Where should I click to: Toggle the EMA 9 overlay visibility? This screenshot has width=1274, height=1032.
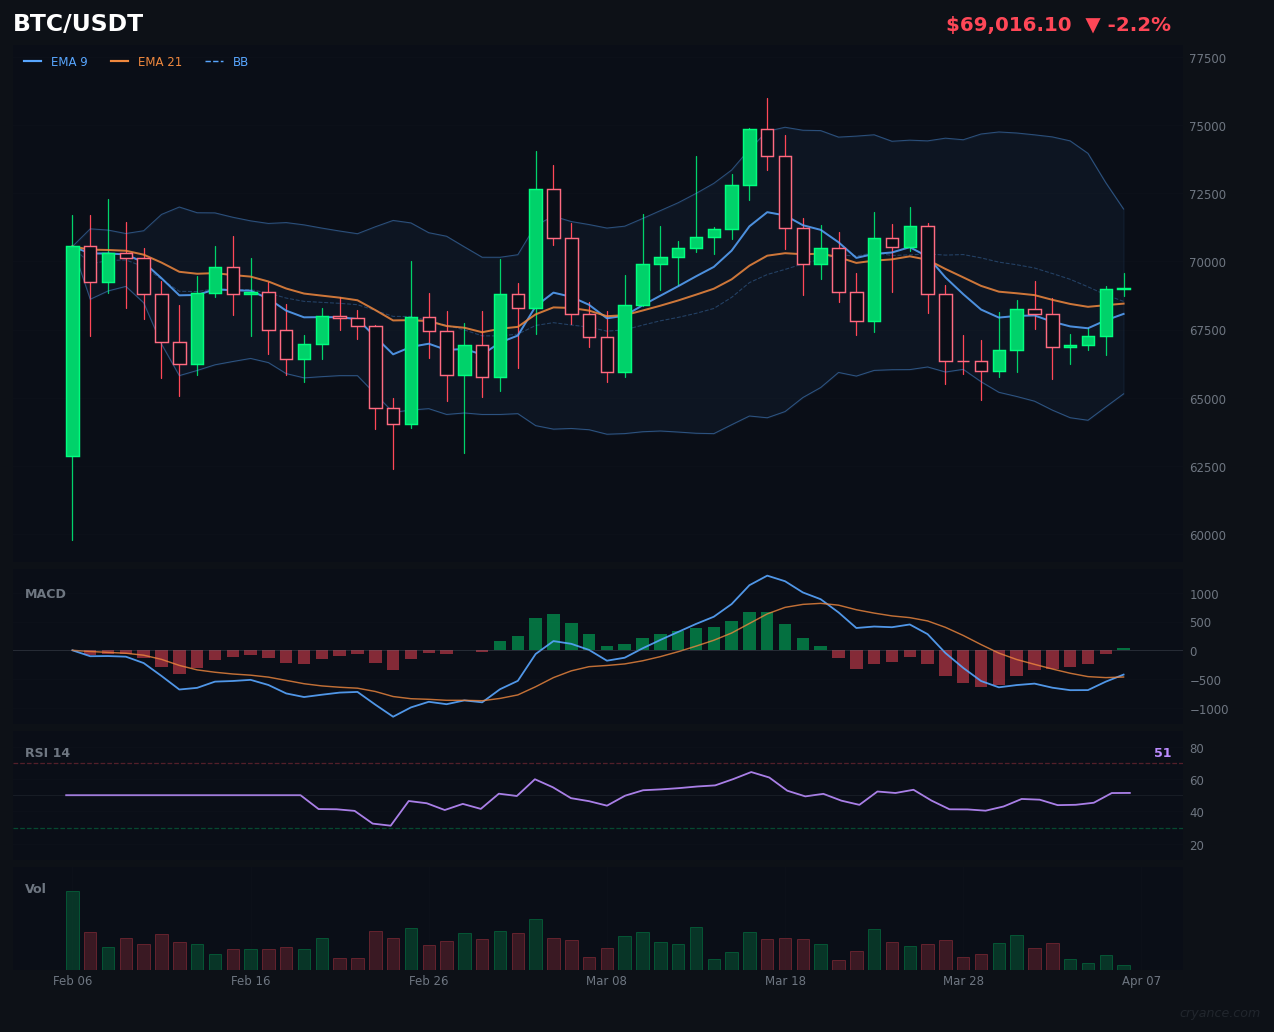69,61
